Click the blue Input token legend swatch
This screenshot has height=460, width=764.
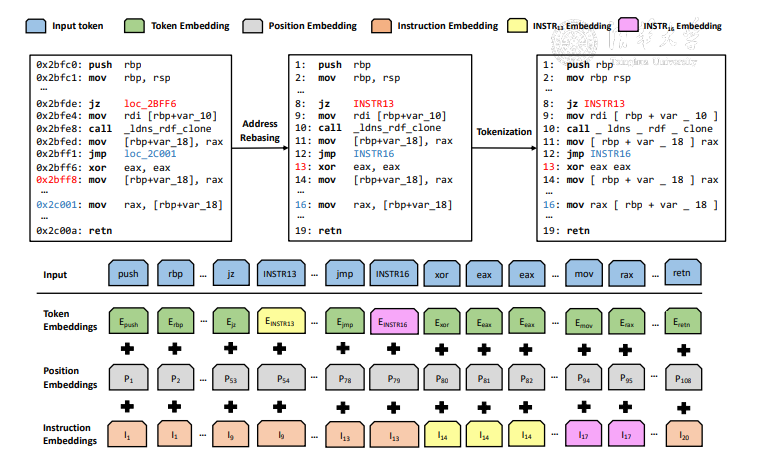36,26
